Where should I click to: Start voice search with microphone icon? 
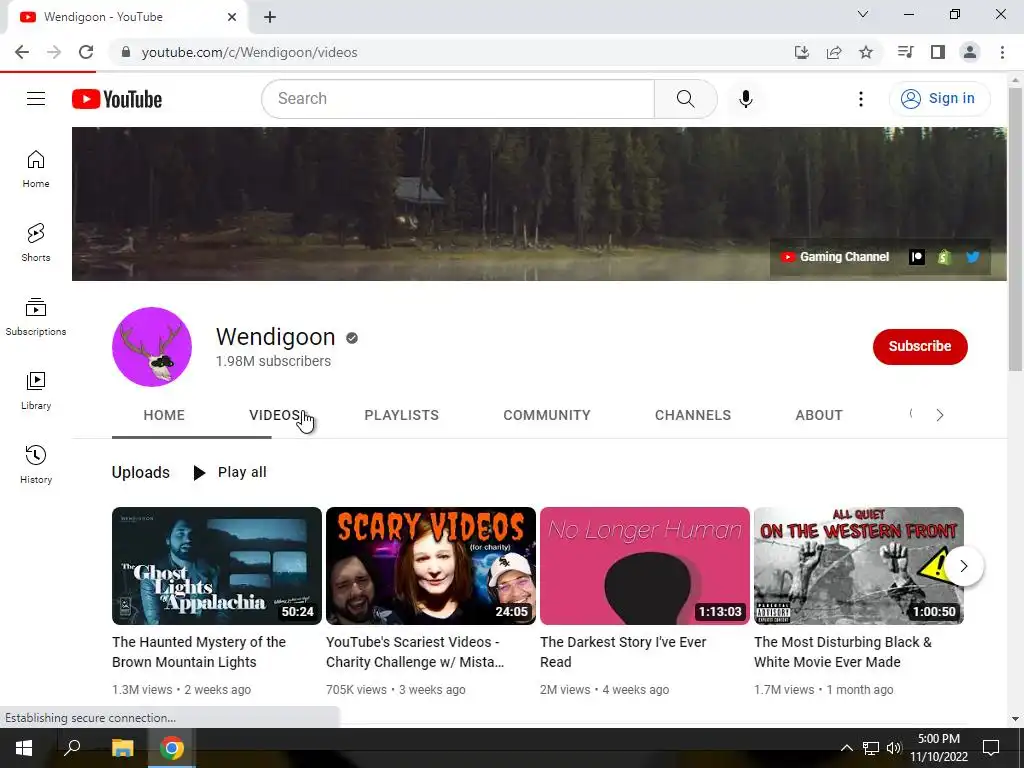coord(746,99)
